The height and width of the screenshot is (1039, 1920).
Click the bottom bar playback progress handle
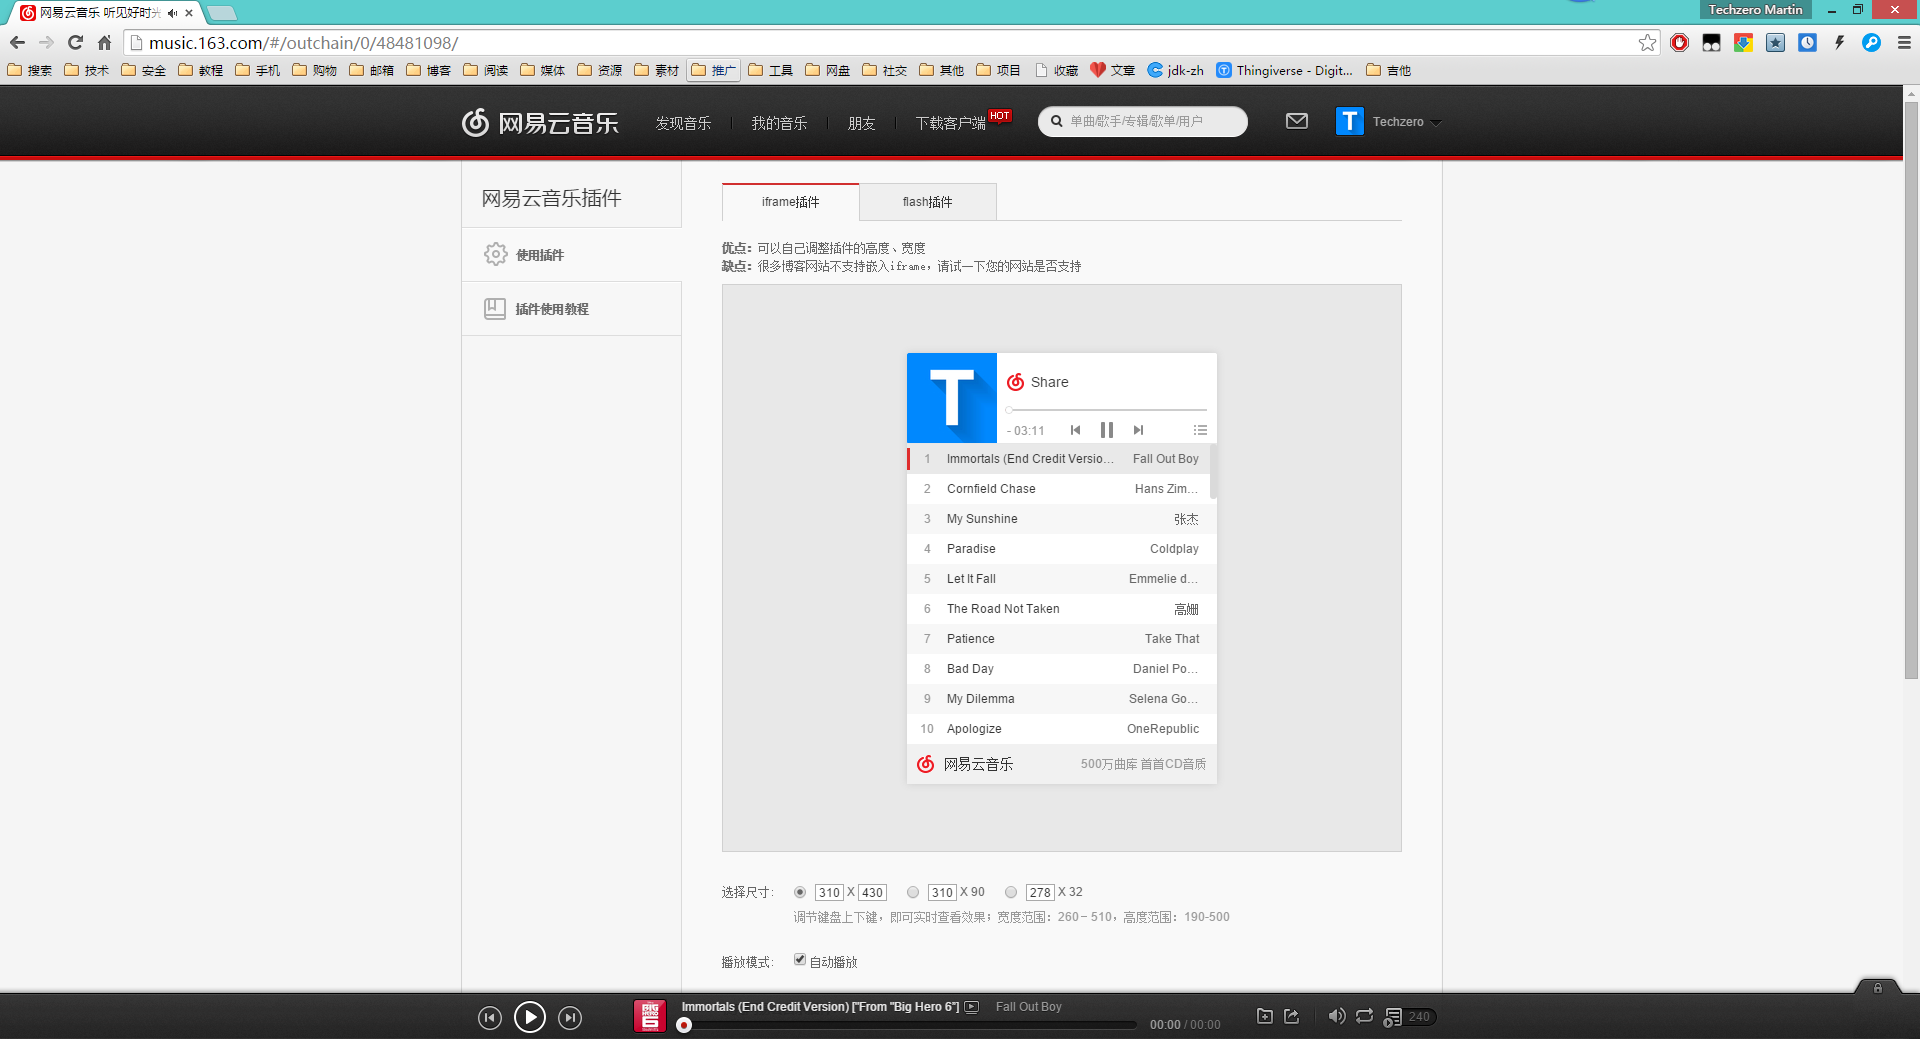point(684,1025)
